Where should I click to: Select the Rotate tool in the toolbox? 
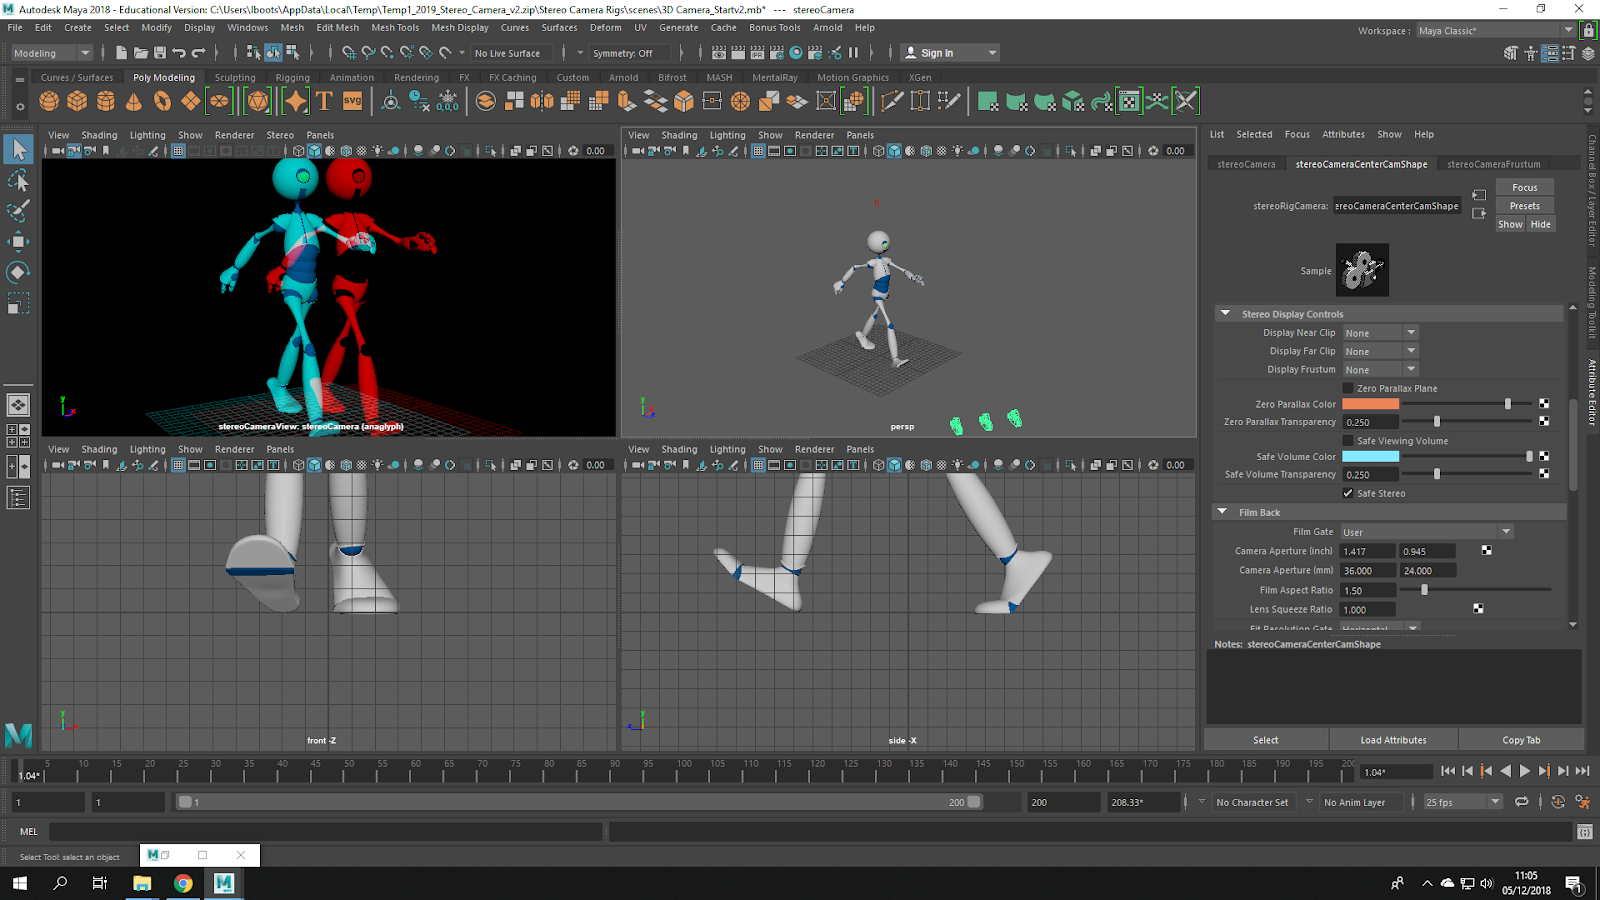(x=18, y=272)
